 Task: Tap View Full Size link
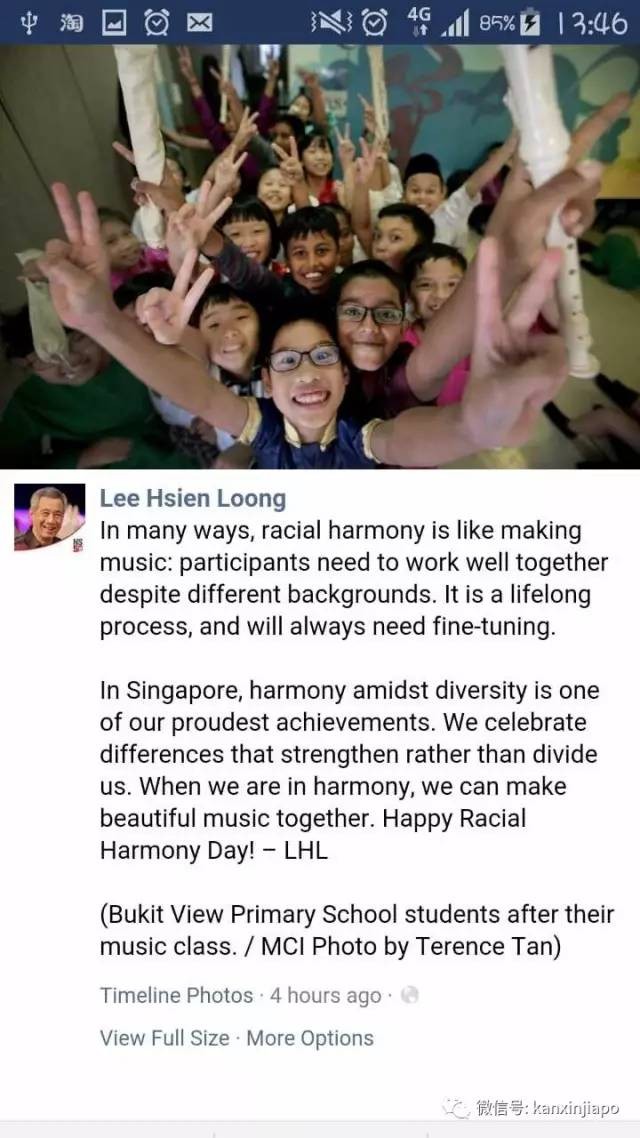point(165,1038)
